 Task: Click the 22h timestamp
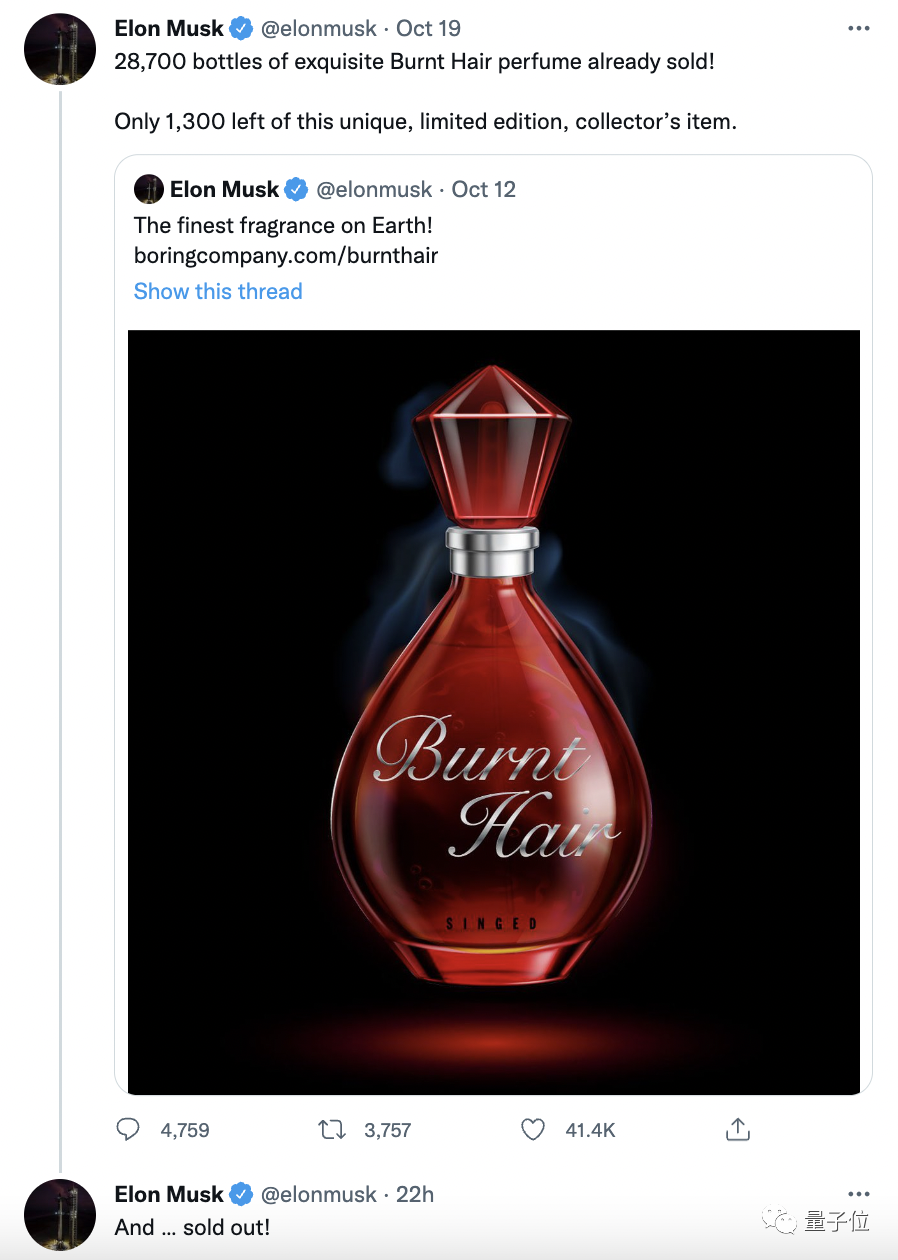point(415,1194)
